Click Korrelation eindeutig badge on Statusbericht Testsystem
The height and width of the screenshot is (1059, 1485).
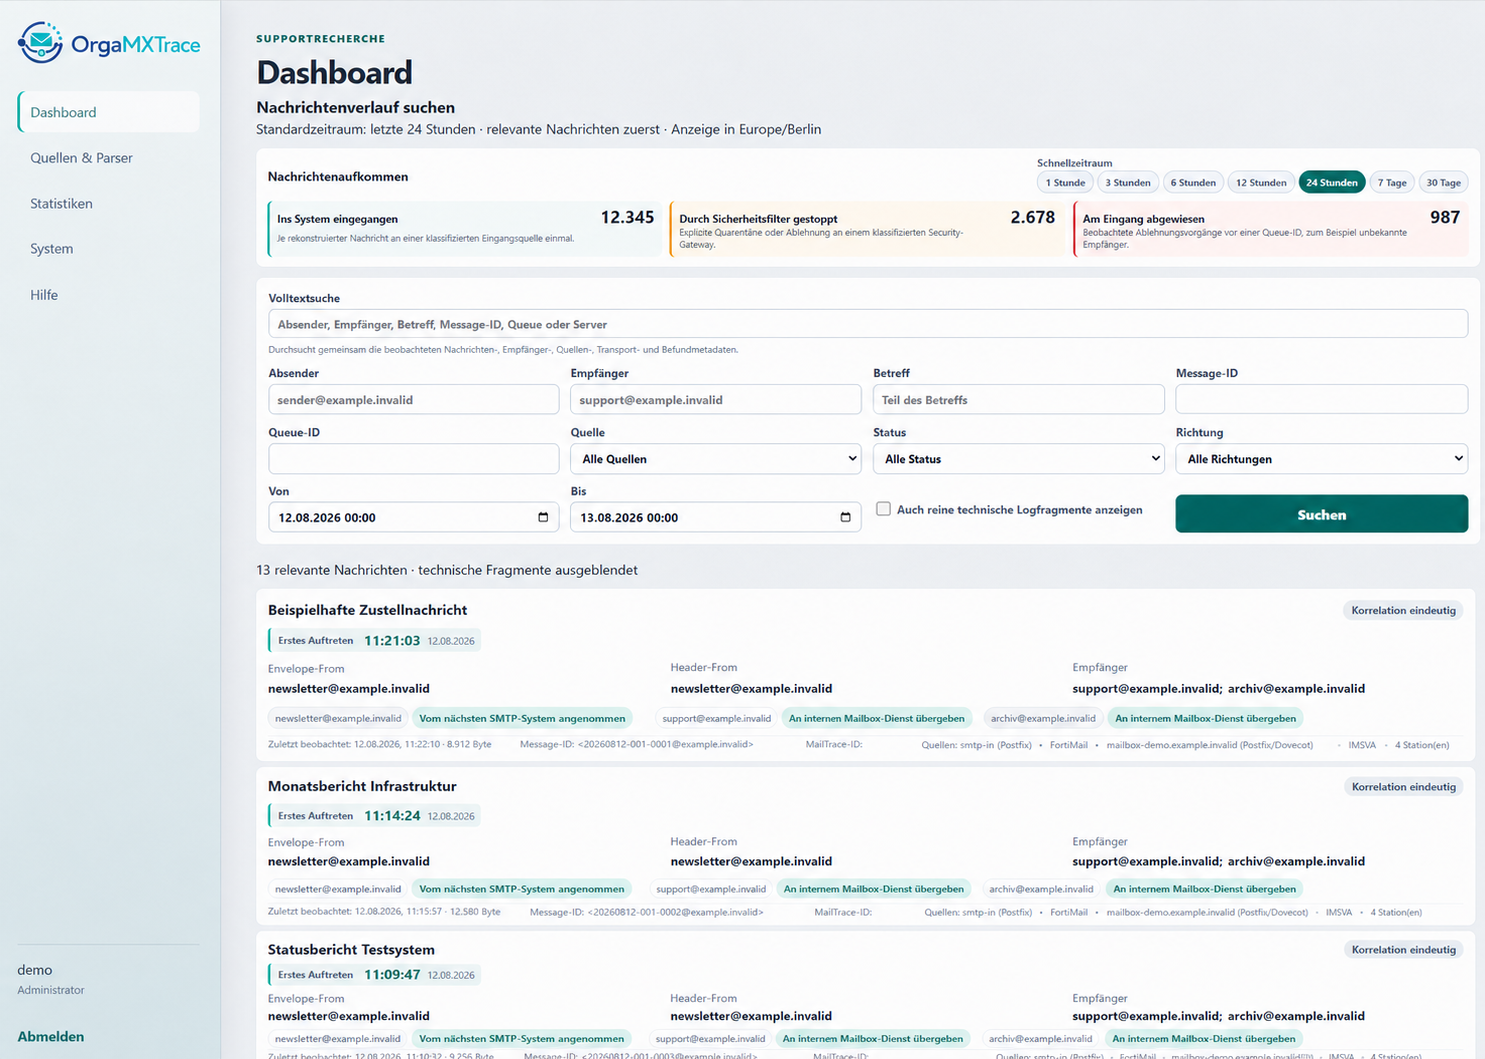1403,949
